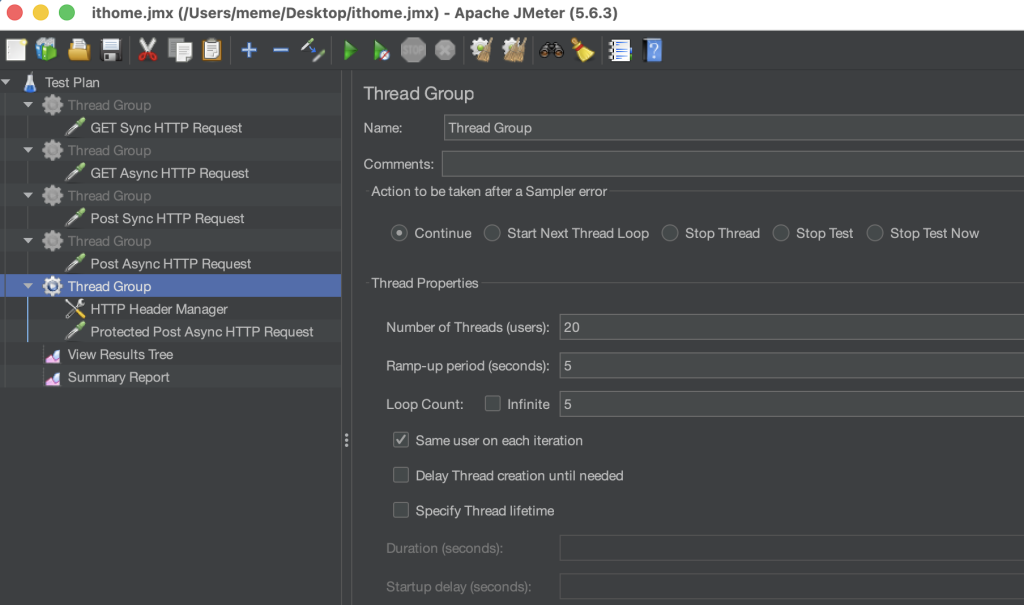Enable Delay Thread creation until needed
The height and width of the screenshot is (605, 1024).
(401, 475)
